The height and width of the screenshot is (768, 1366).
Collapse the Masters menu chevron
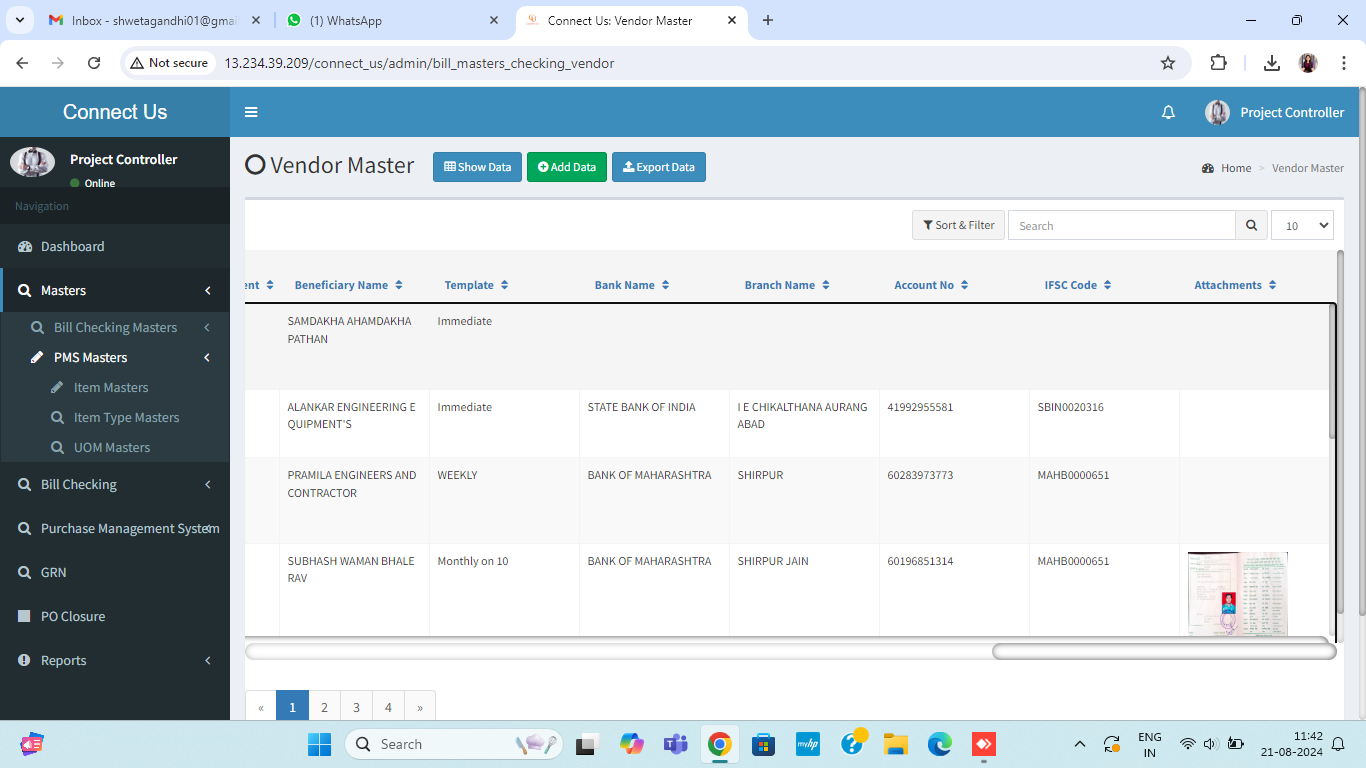[x=208, y=290]
